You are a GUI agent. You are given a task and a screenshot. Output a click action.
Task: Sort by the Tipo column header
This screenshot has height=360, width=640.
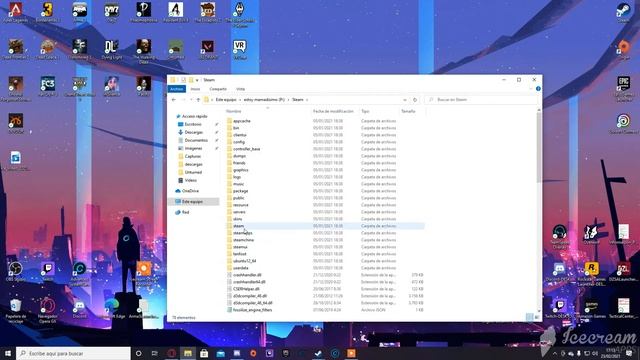pyautogui.click(x=365, y=111)
